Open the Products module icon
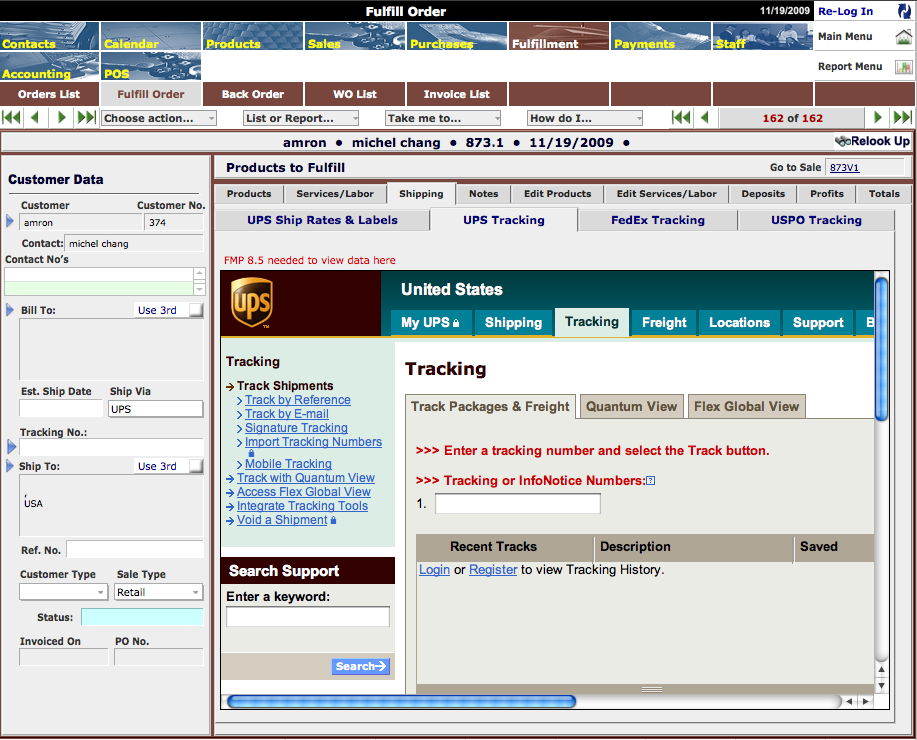Viewport: 917px width, 740px height. [x=253, y=36]
